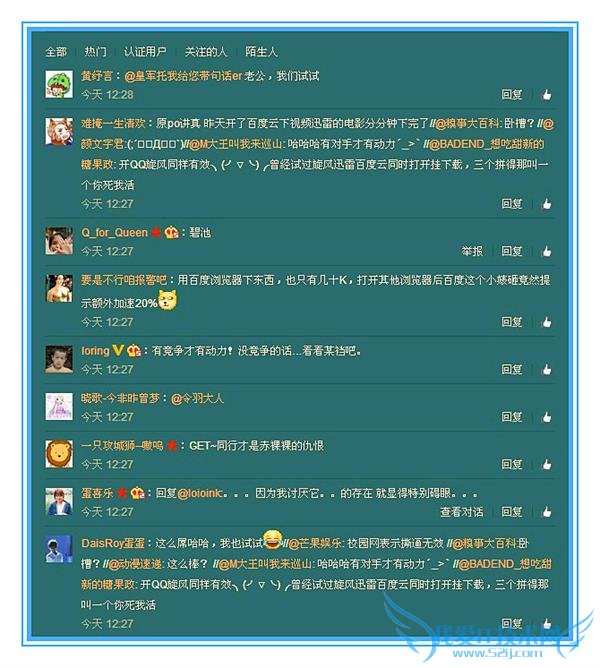Screen dimensions: 600x668
Task: Click thumbs-up on 晓歌-今非昨昔梦 comment
Action: (x=546, y=417)
